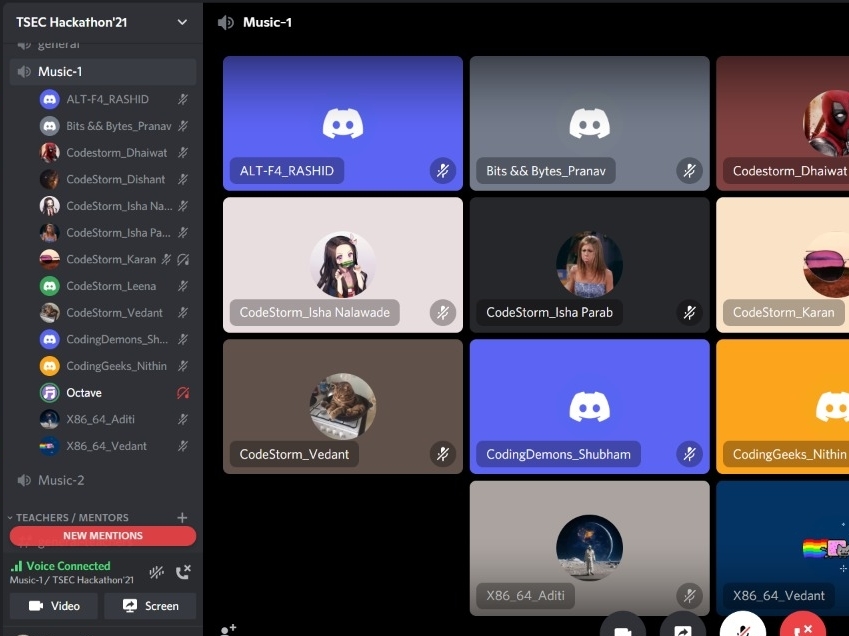
Task: Jump to New Mentions
Action: [102, 536]
